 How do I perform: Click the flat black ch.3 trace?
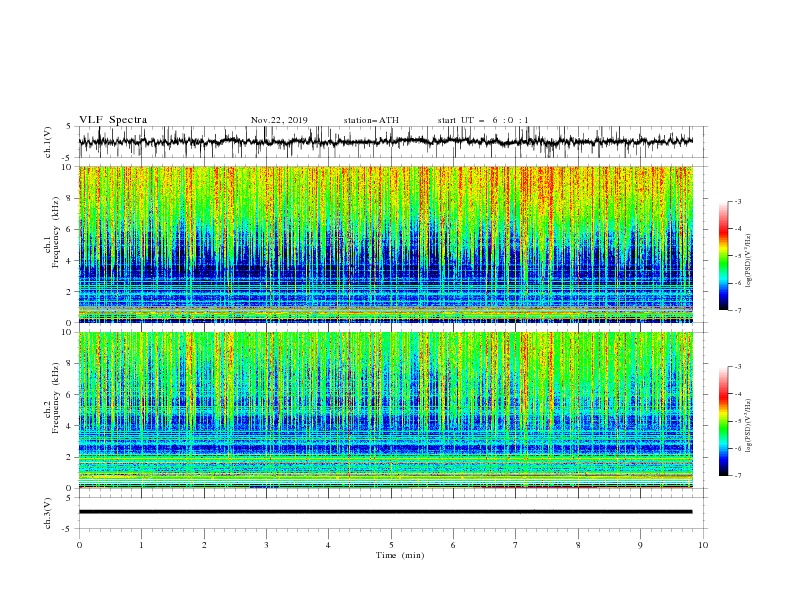386,512
